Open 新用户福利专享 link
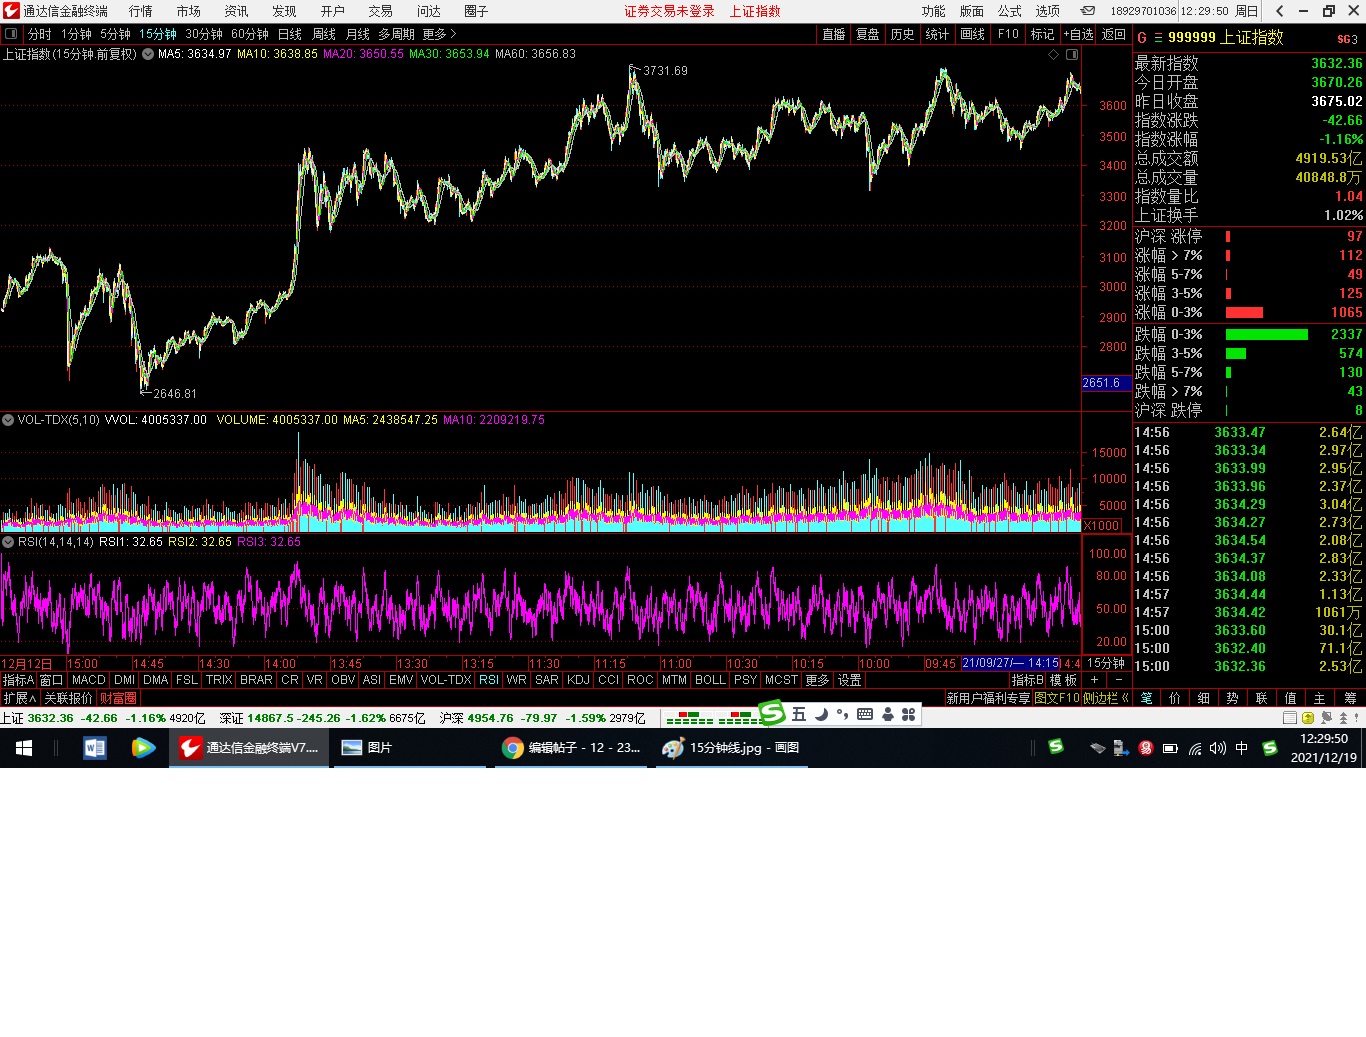The image size is (1366, 1037). coord(988,698)
